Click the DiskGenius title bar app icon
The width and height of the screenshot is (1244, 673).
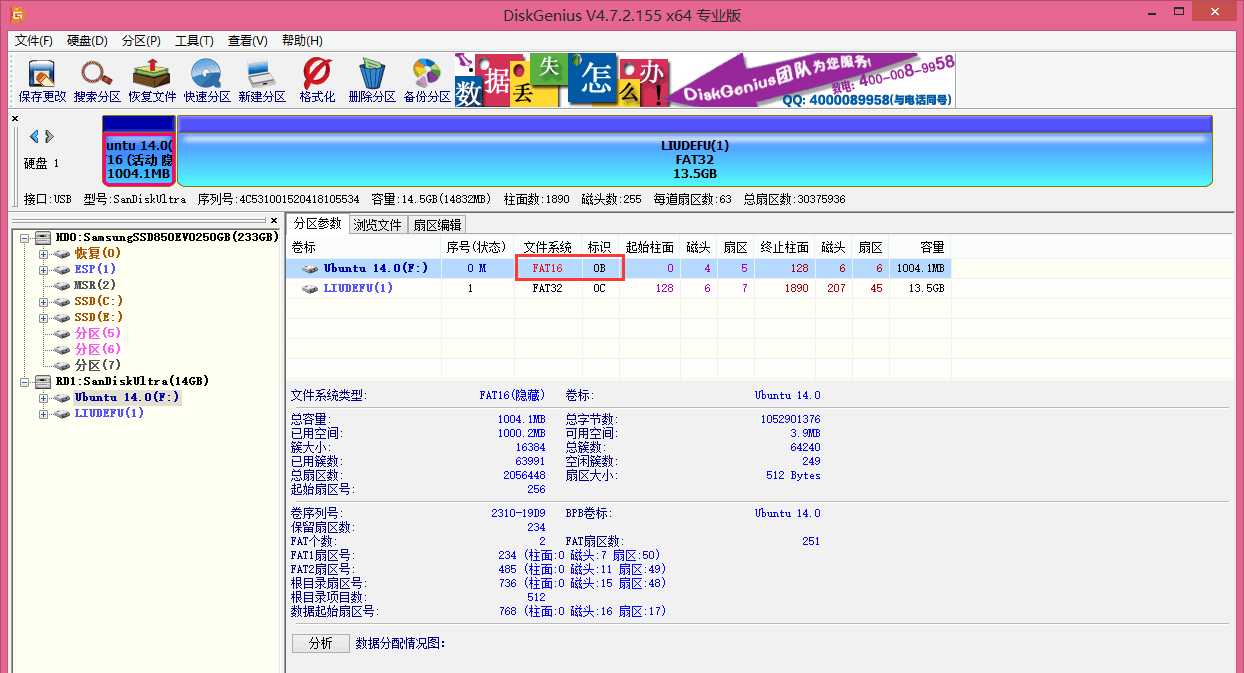[17, 15]
